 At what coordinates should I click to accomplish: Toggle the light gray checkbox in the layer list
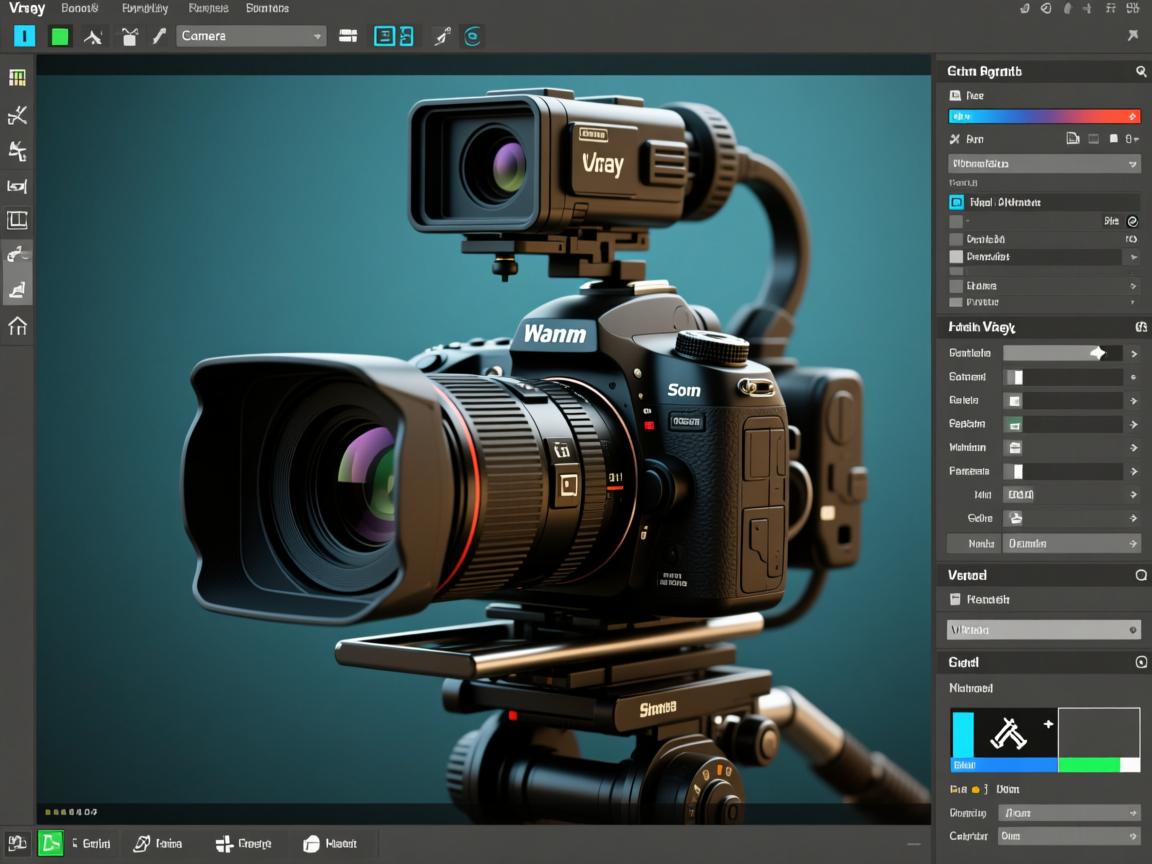coord(956,257)
